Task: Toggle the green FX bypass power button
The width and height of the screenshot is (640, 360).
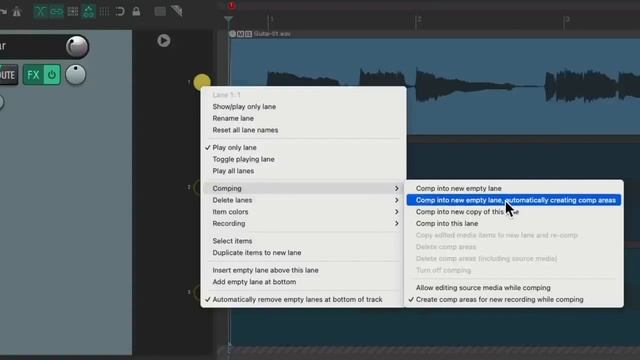Action: [x=52, y=75]
